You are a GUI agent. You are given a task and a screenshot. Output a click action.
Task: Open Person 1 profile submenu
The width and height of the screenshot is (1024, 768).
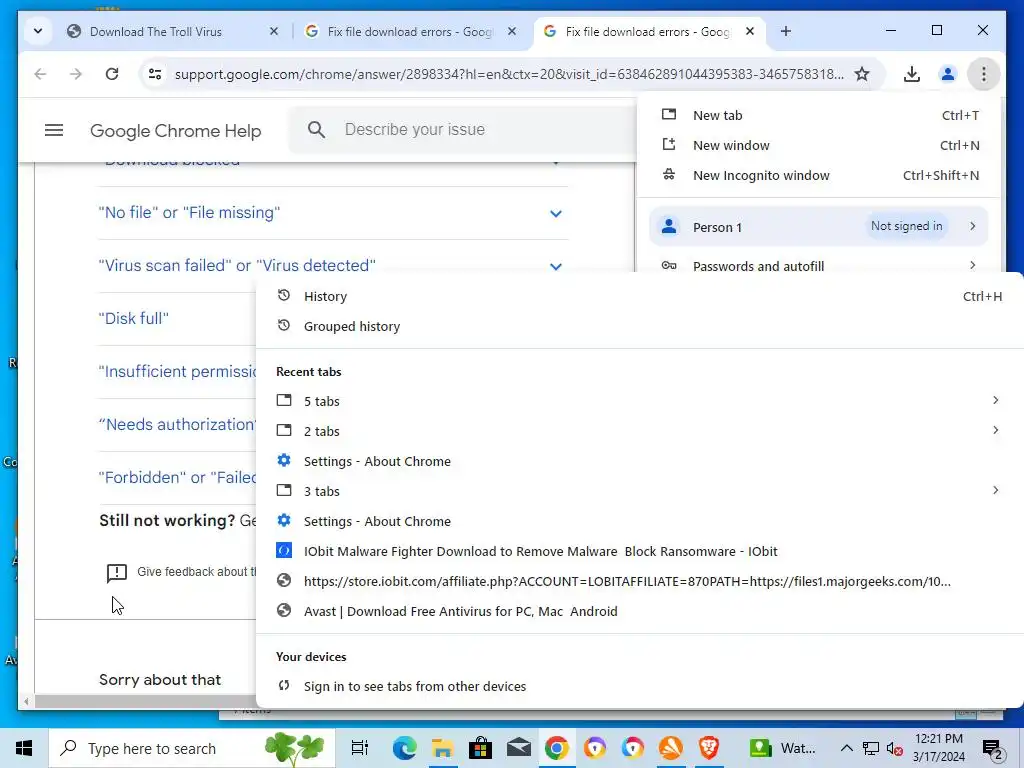pos(818,227)
